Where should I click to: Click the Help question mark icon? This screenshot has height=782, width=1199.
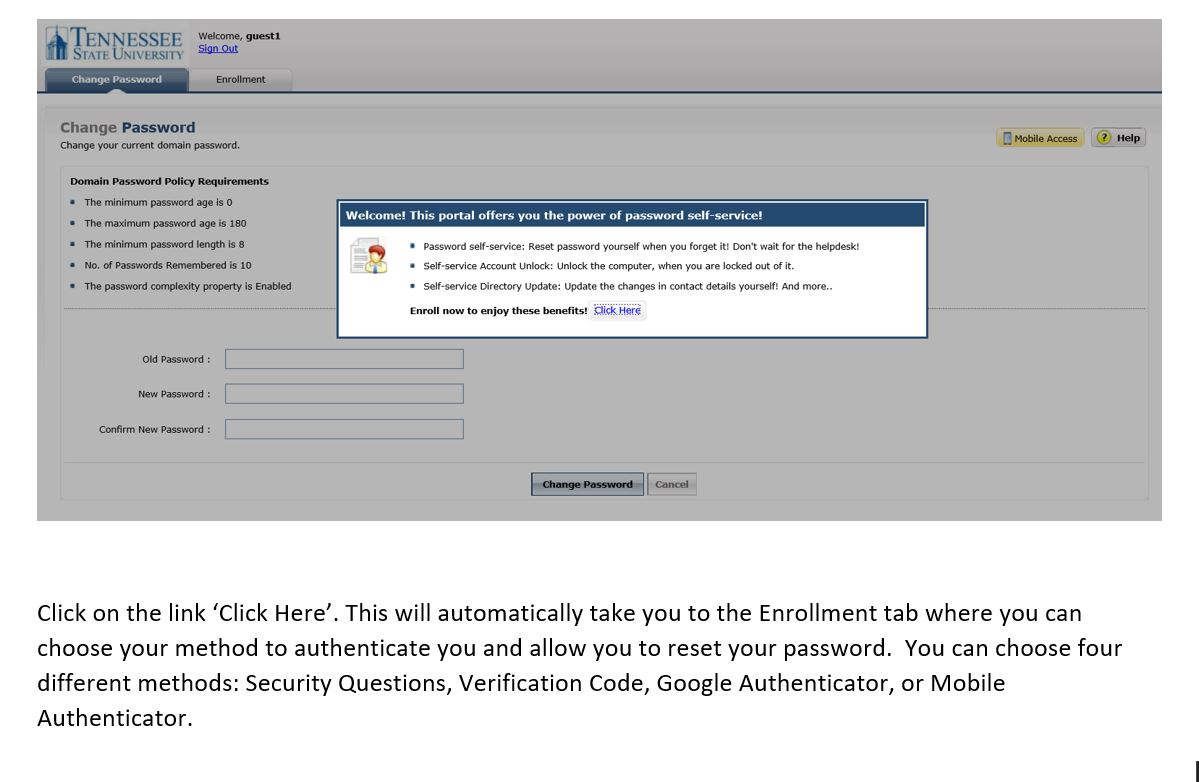1103,138
